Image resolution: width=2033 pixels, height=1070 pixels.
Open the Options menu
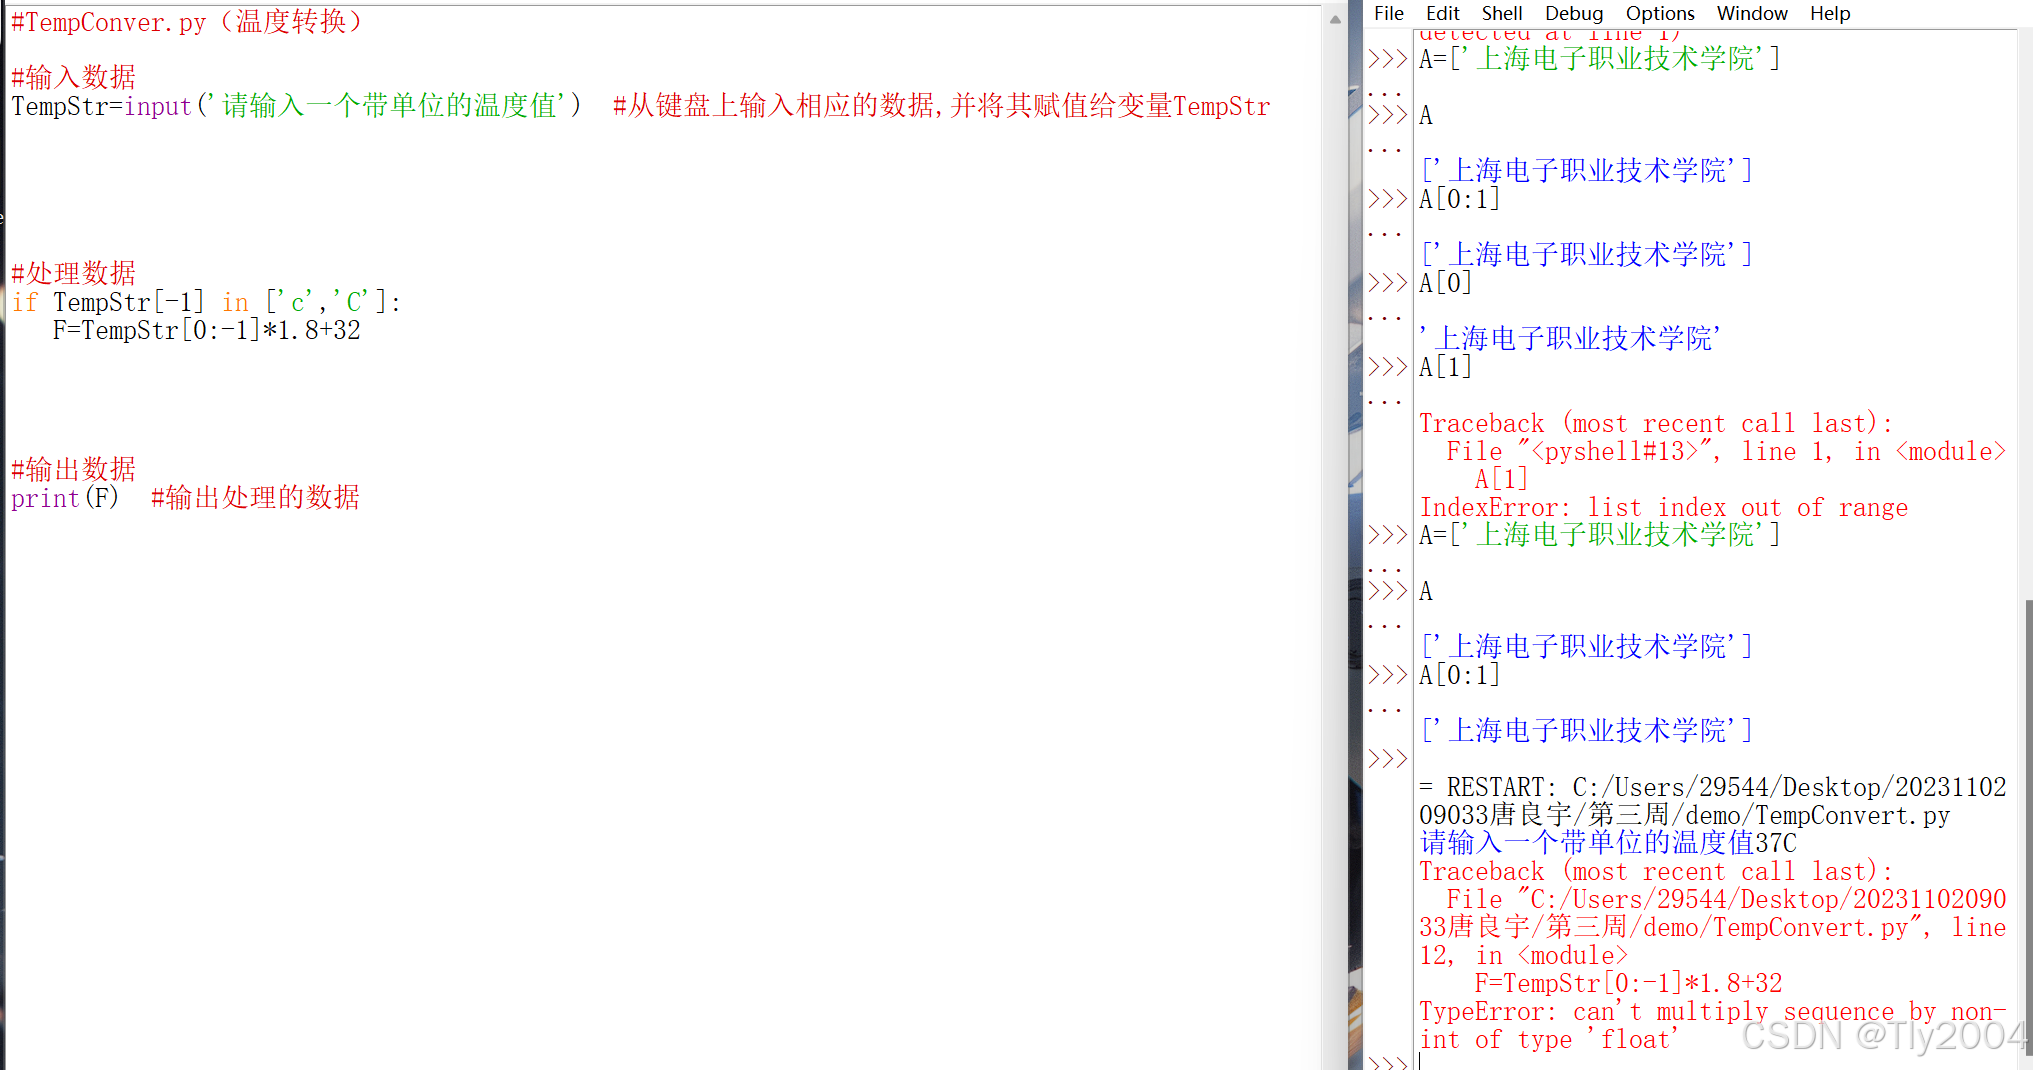pyautogui.click(x=1660, y=13)
